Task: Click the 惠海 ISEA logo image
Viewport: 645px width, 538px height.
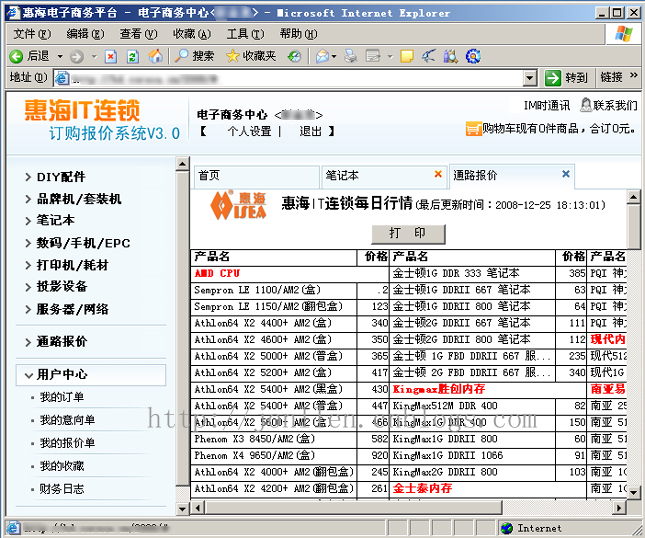Action: tap(238, 204)
